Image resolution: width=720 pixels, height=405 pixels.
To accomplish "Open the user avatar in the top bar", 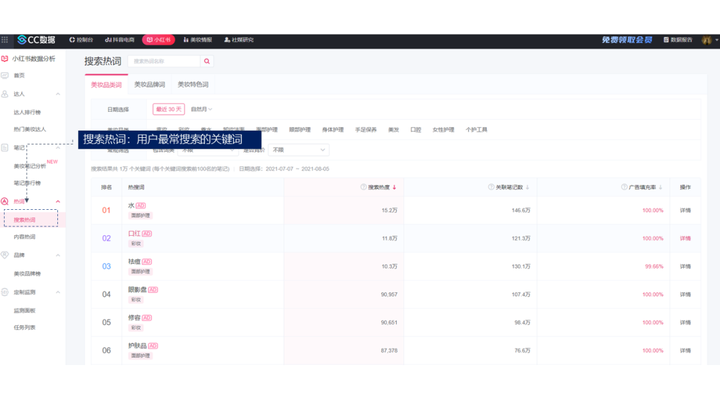I will [x=707, y=40].
